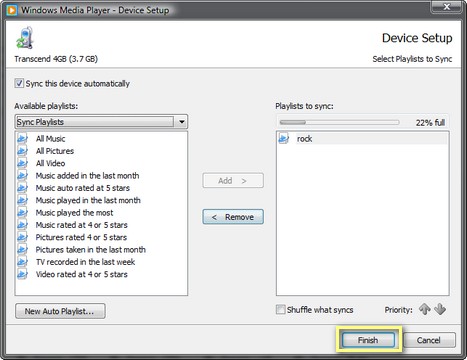Click icon beside Music rated at 4 or 5 stars
The width and height of the screenshot is (467, 360).
pyautogui.click(x=22, y=225)
